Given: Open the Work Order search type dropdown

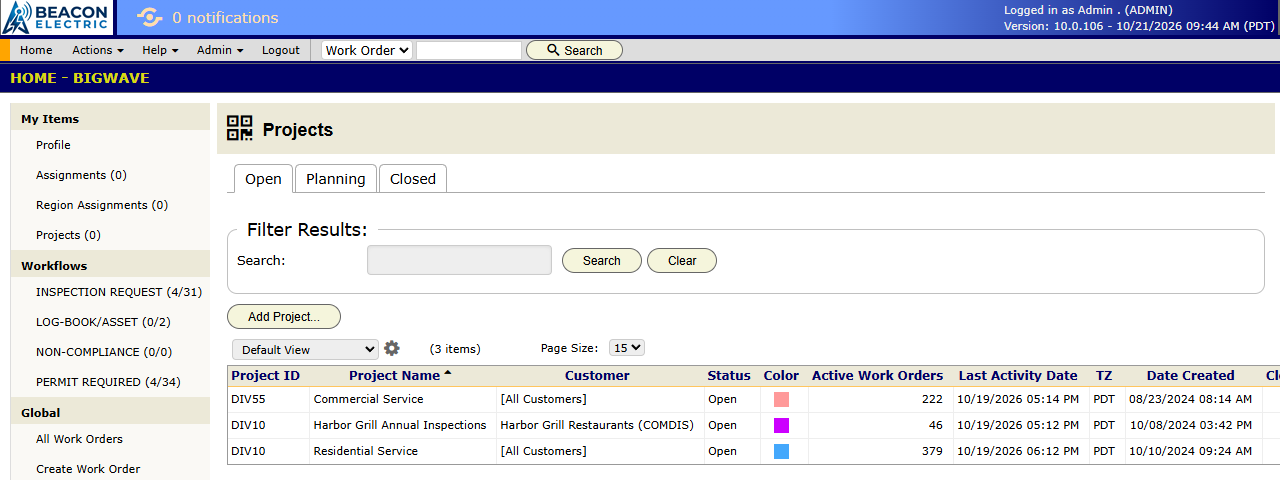Looking at the screenshot, I should (x=367, y=50).
